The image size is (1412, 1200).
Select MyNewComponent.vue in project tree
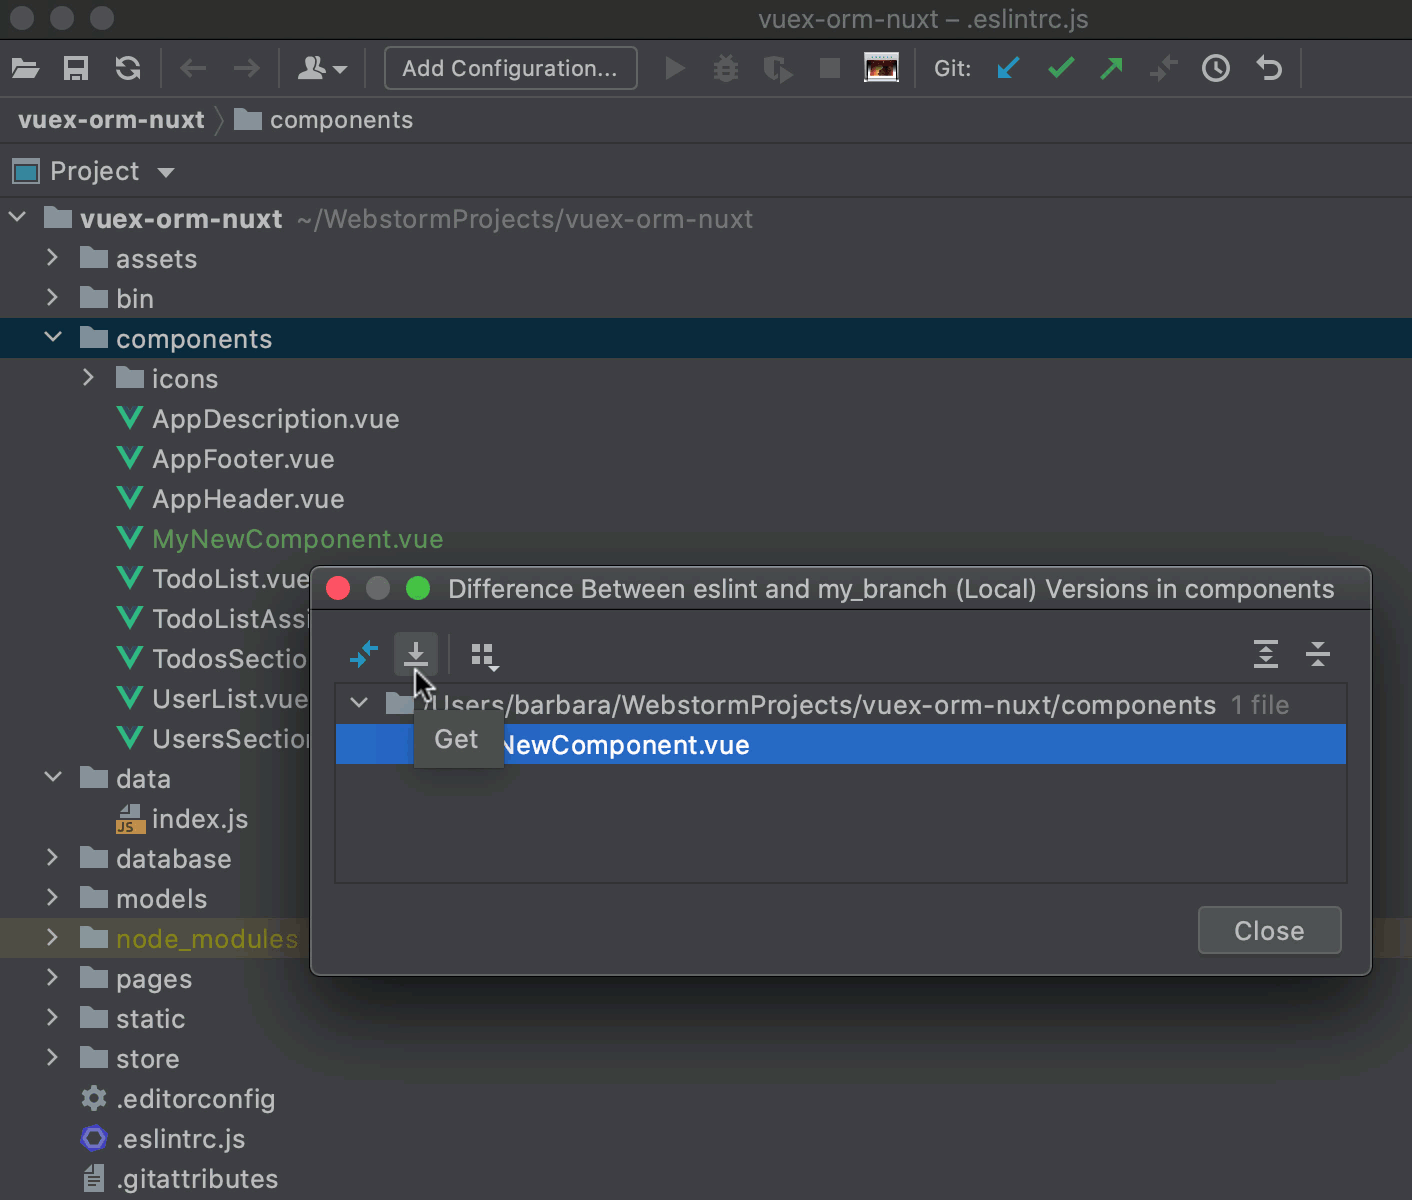pyautogui.click(x=297, y=539)
